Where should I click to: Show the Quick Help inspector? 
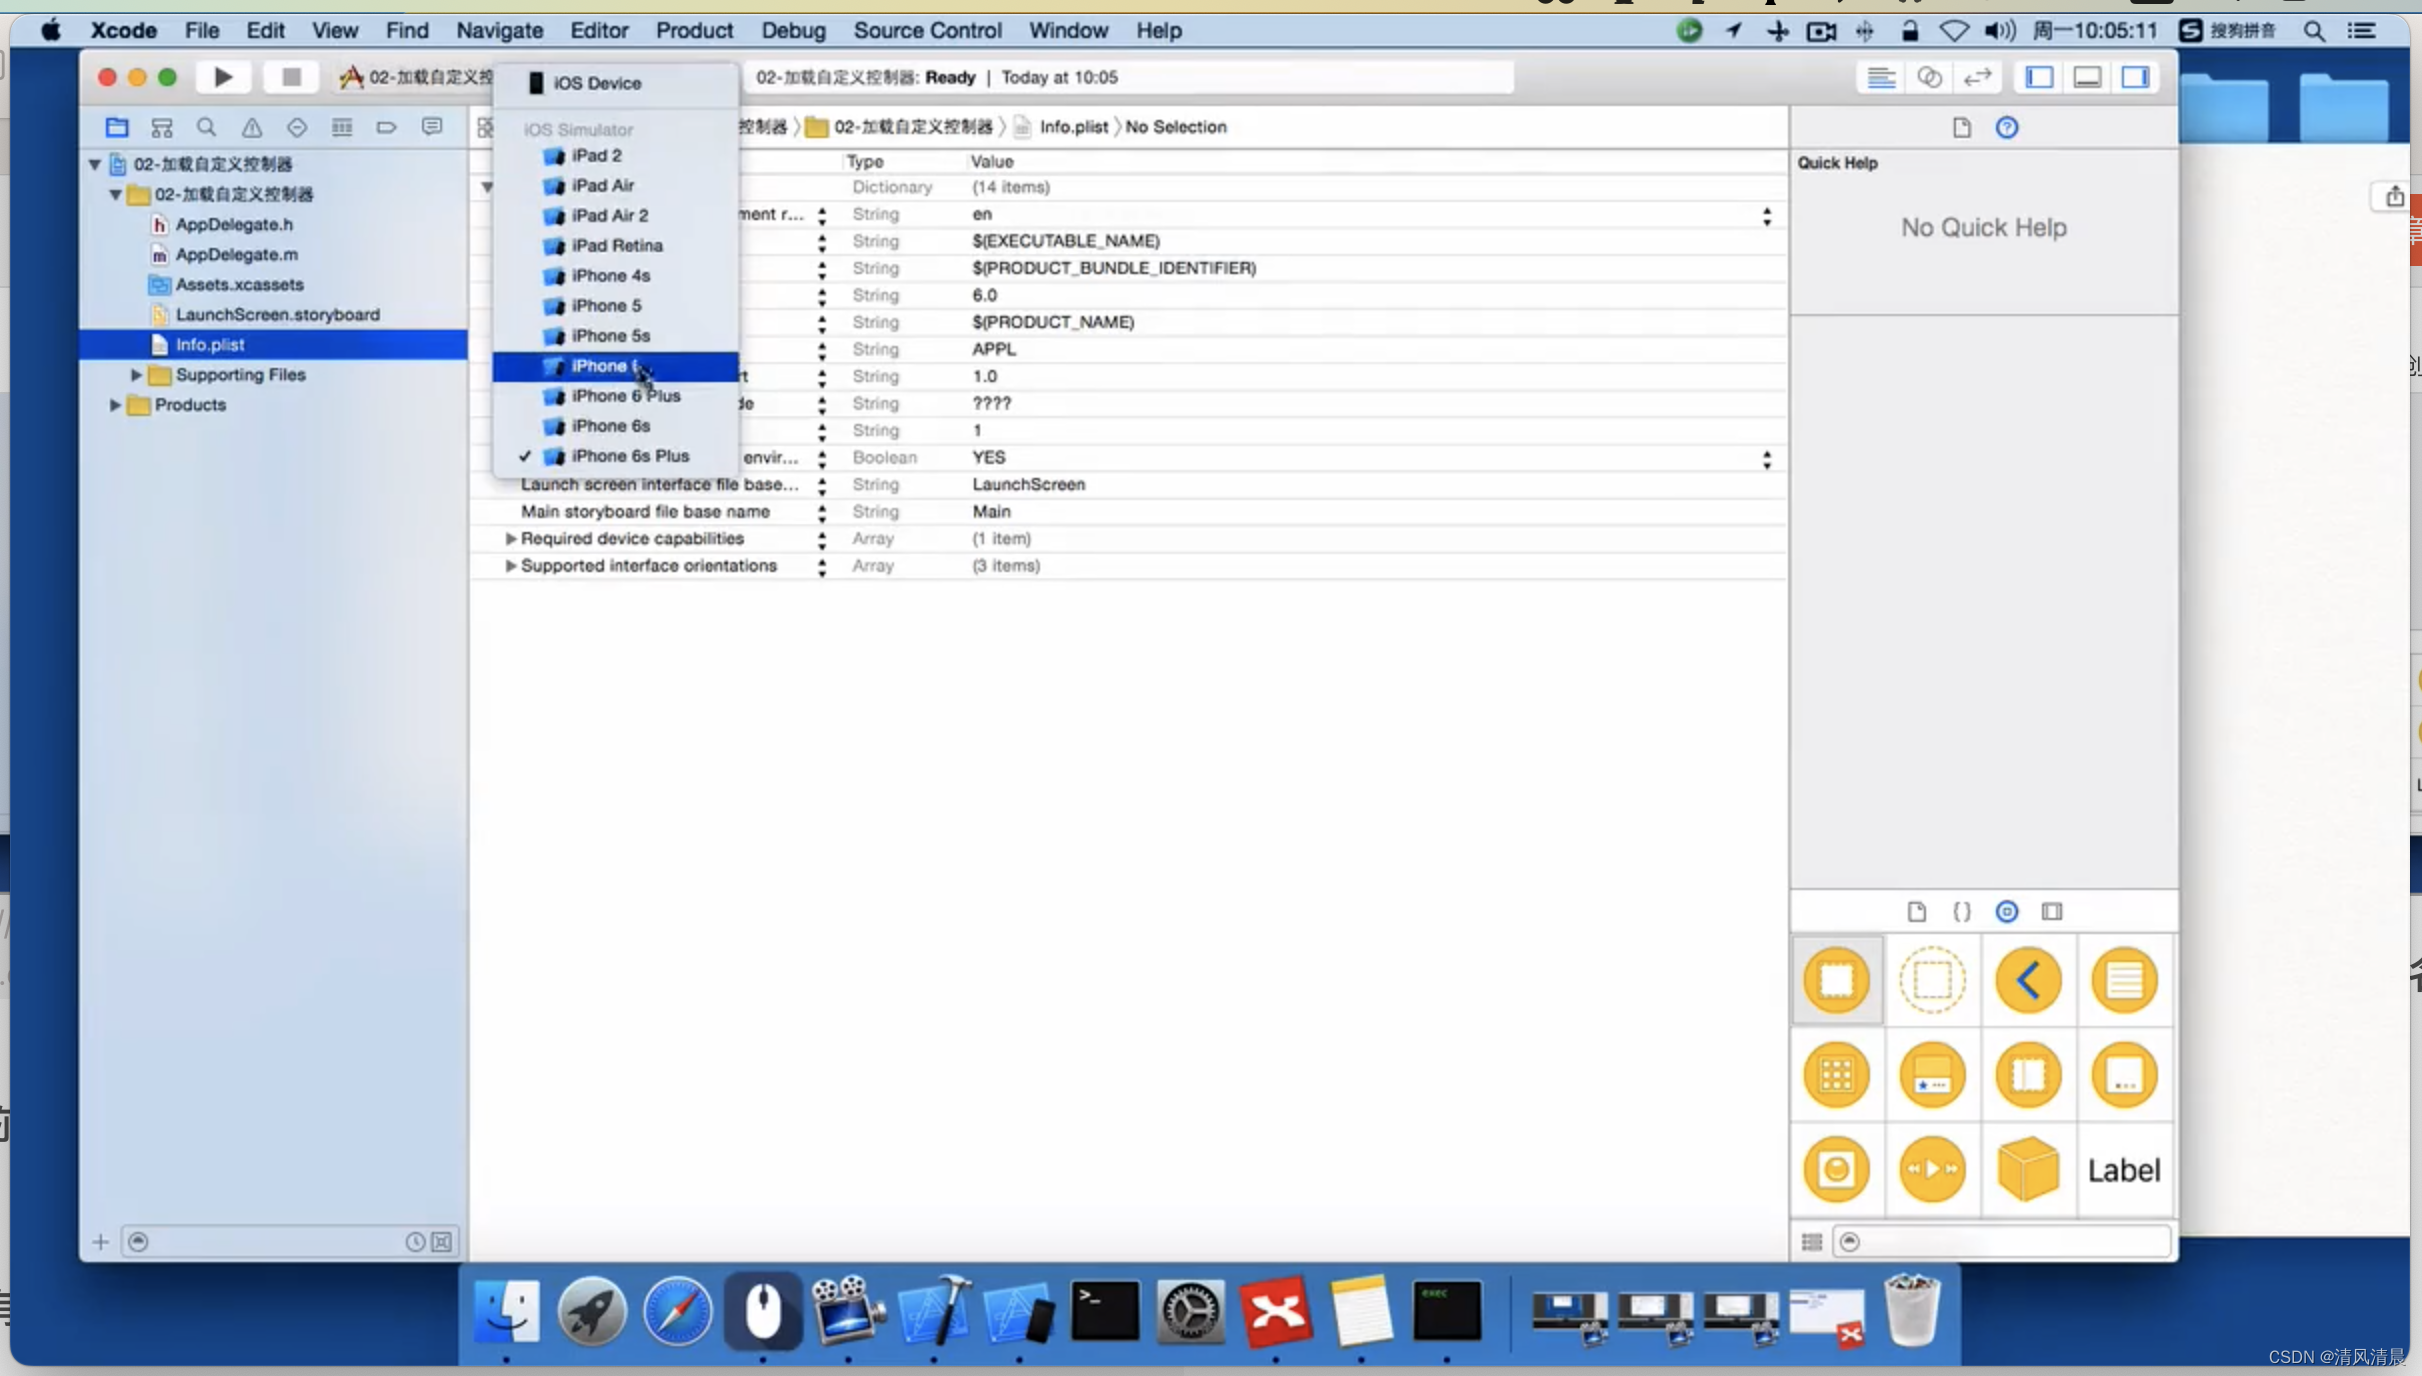pos(2007,127)
